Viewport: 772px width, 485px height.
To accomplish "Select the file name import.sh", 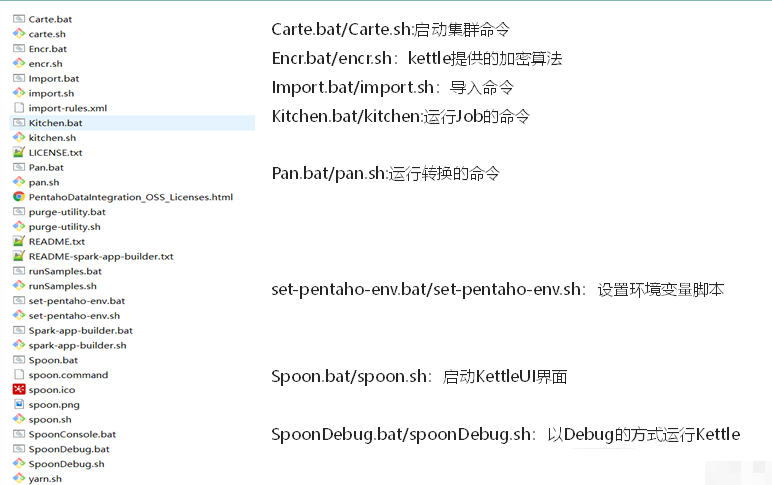I will 51,93.
